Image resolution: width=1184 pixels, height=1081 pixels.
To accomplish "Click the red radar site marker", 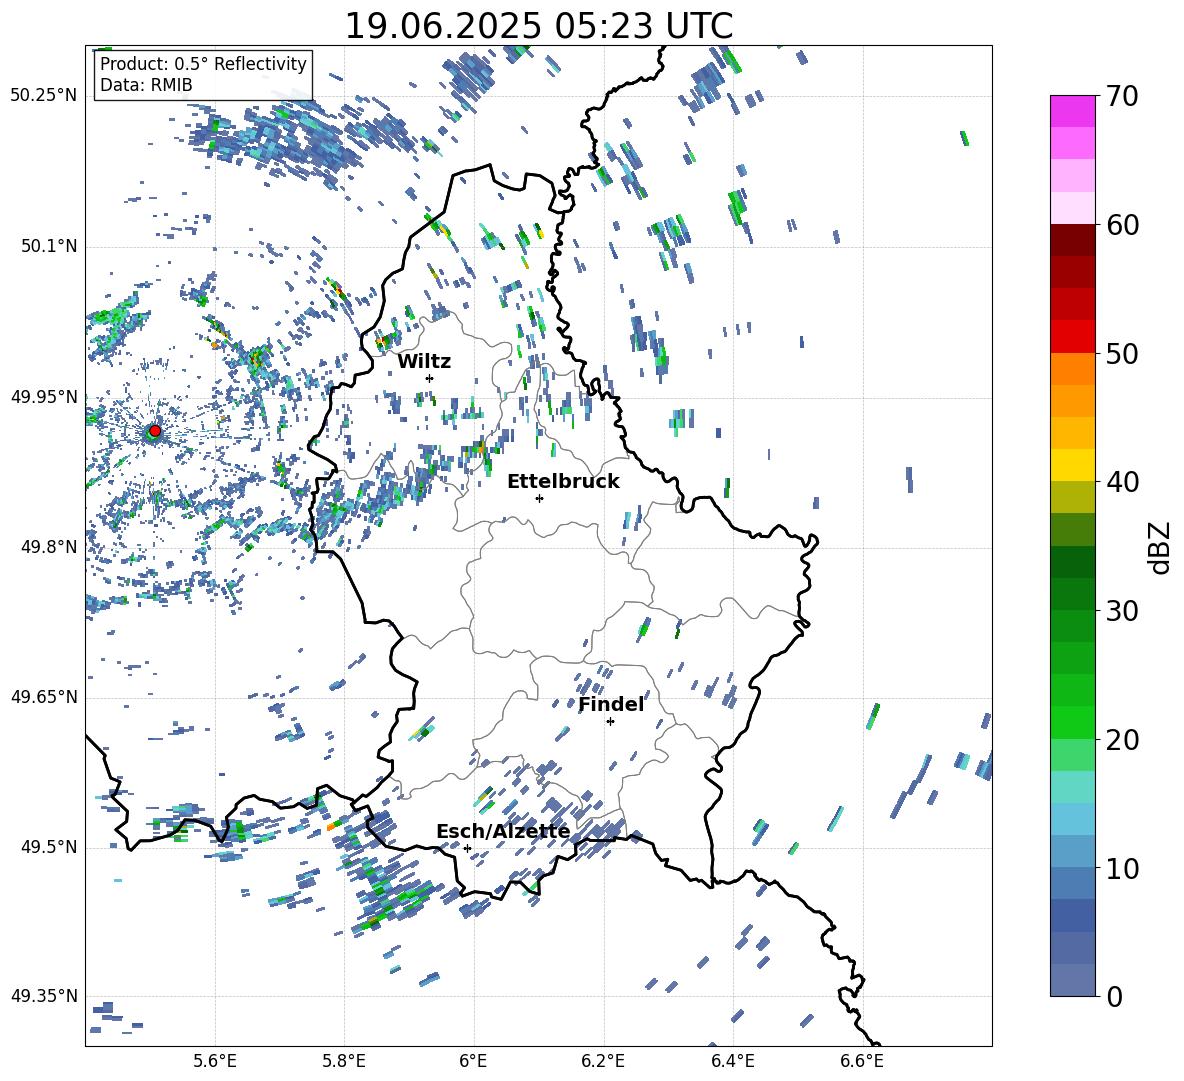I will click(x=155, y=430).
